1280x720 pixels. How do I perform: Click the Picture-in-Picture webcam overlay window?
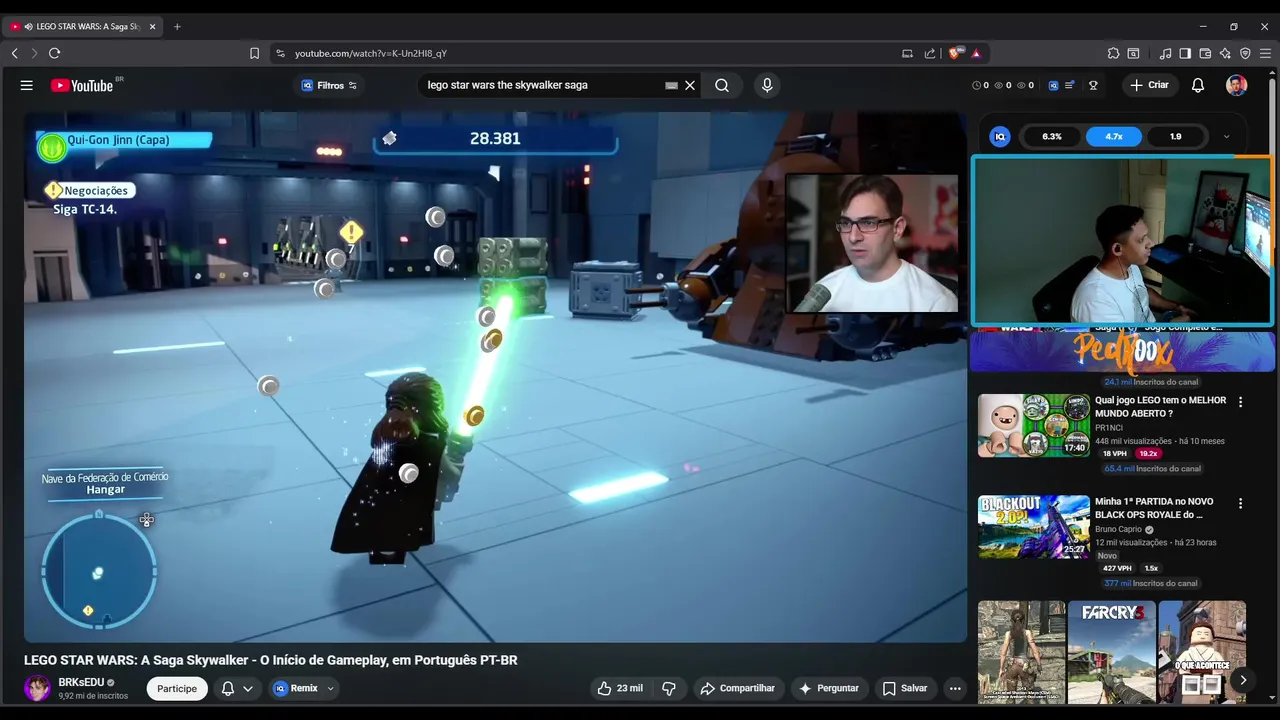coord(1122,240)
